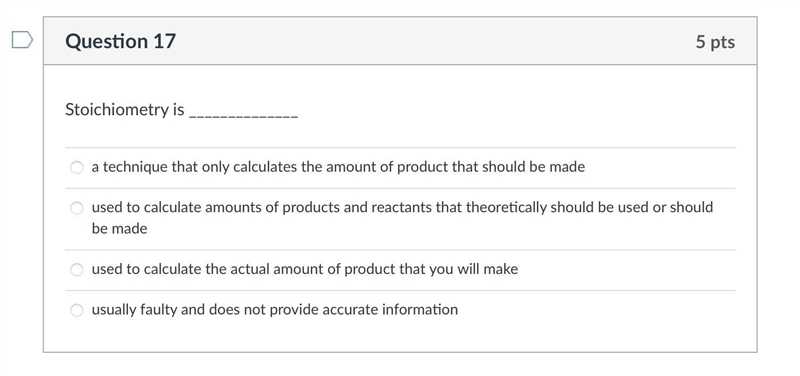Screen dimensions: 800x376
Task: Flag Question 17 using the flag icon
Action: tap(22, 40)
